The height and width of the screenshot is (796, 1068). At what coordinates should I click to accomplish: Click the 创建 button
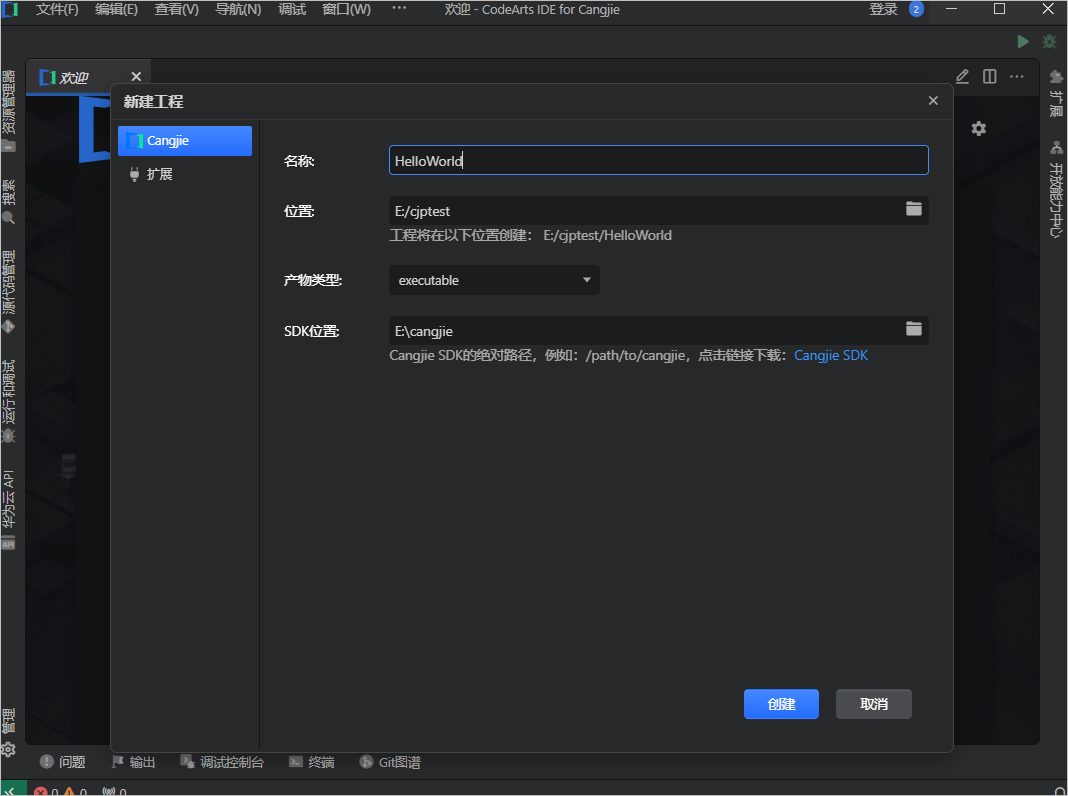tap(781, 703)
